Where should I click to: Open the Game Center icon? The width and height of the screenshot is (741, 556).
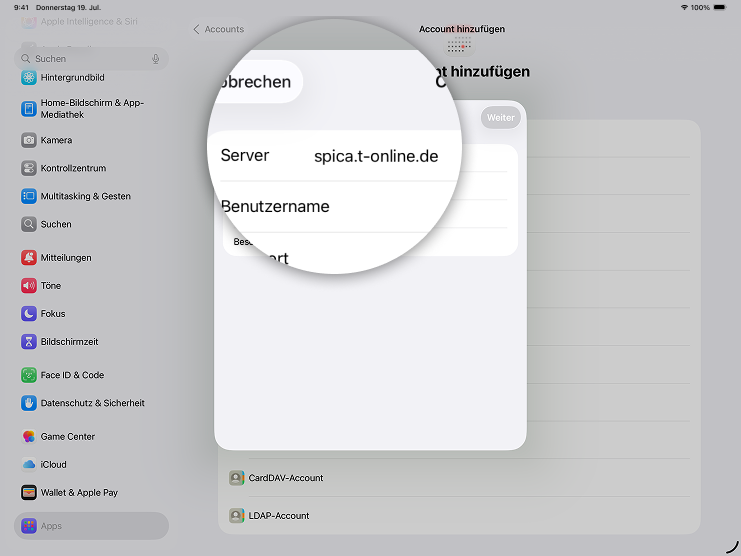(x=29, y=437)
